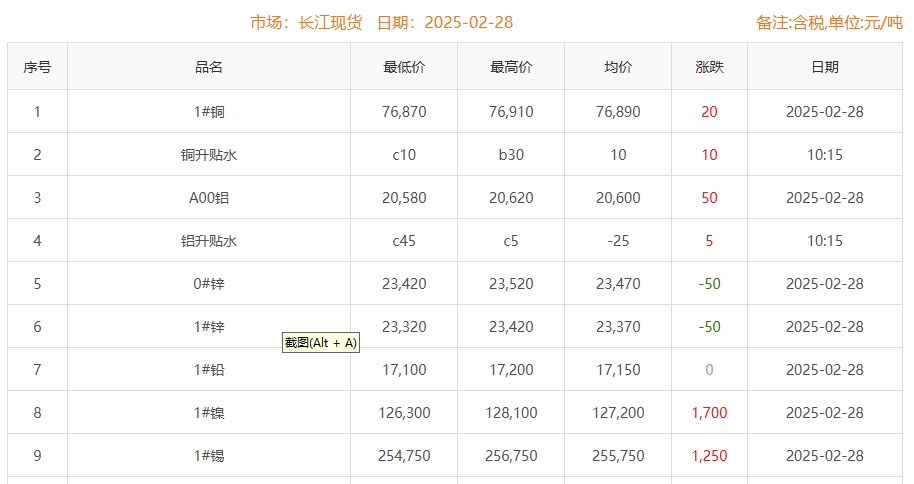This screenshot has width=914, height=484.
Task: Select the 1#铜 product name
Action: pyautogui.click(x=209, y=112)
